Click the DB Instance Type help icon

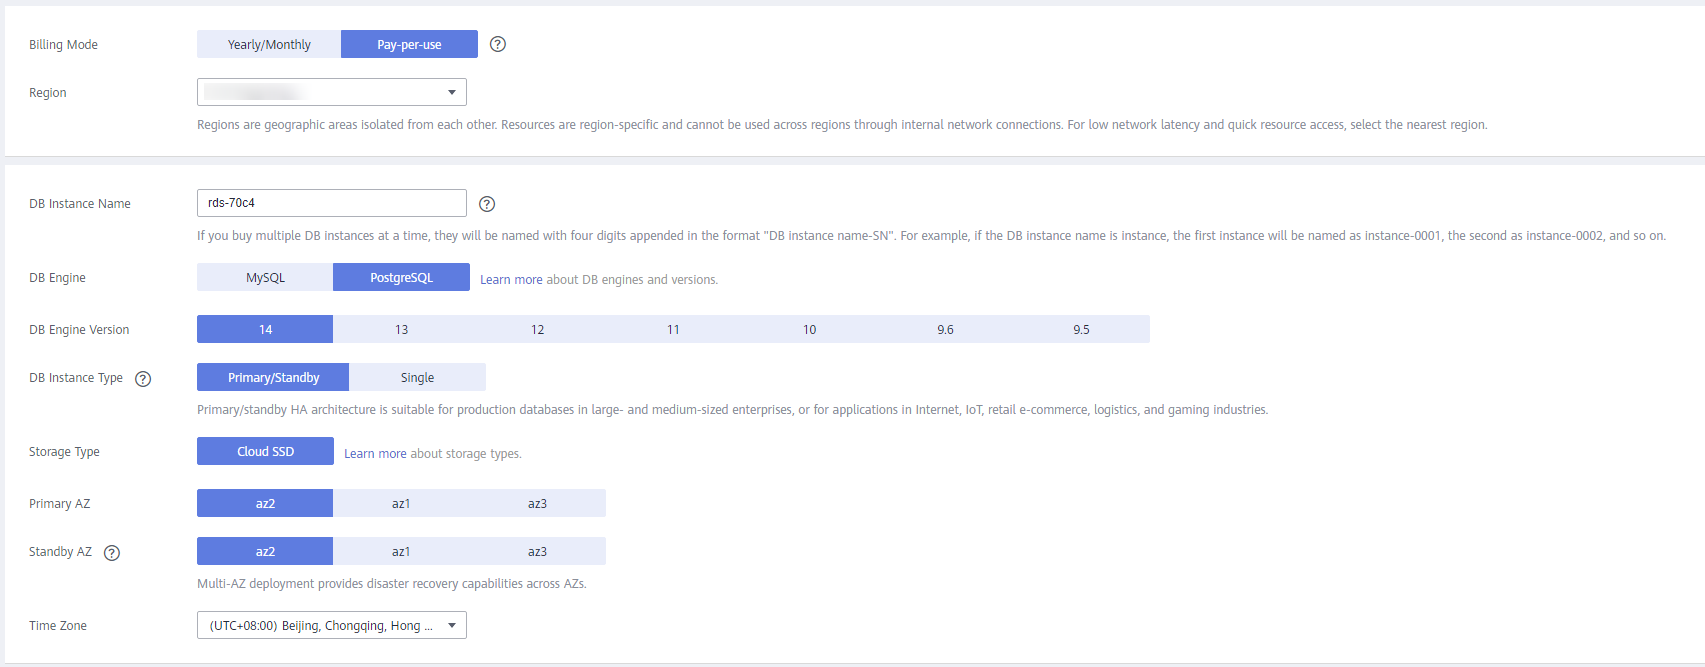(x=143, y=379)
